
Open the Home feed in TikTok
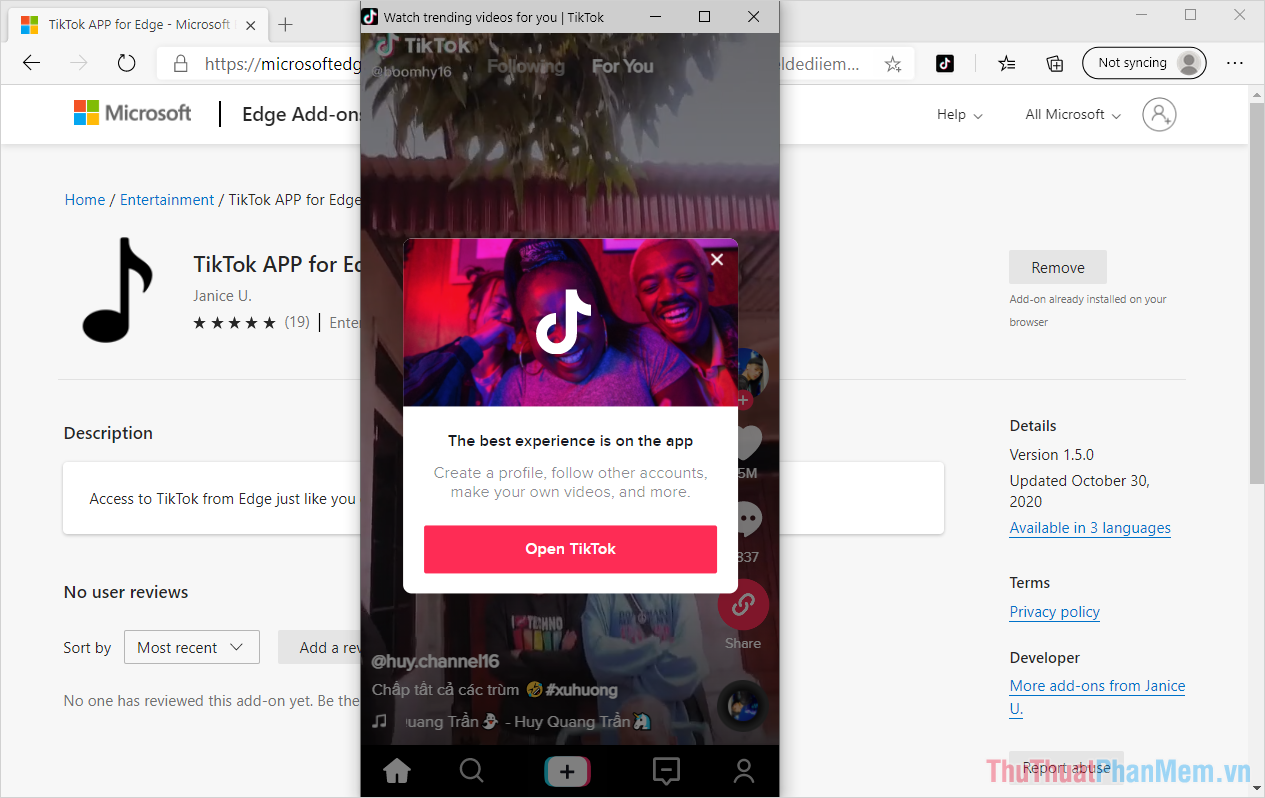(x=396, y=771)
